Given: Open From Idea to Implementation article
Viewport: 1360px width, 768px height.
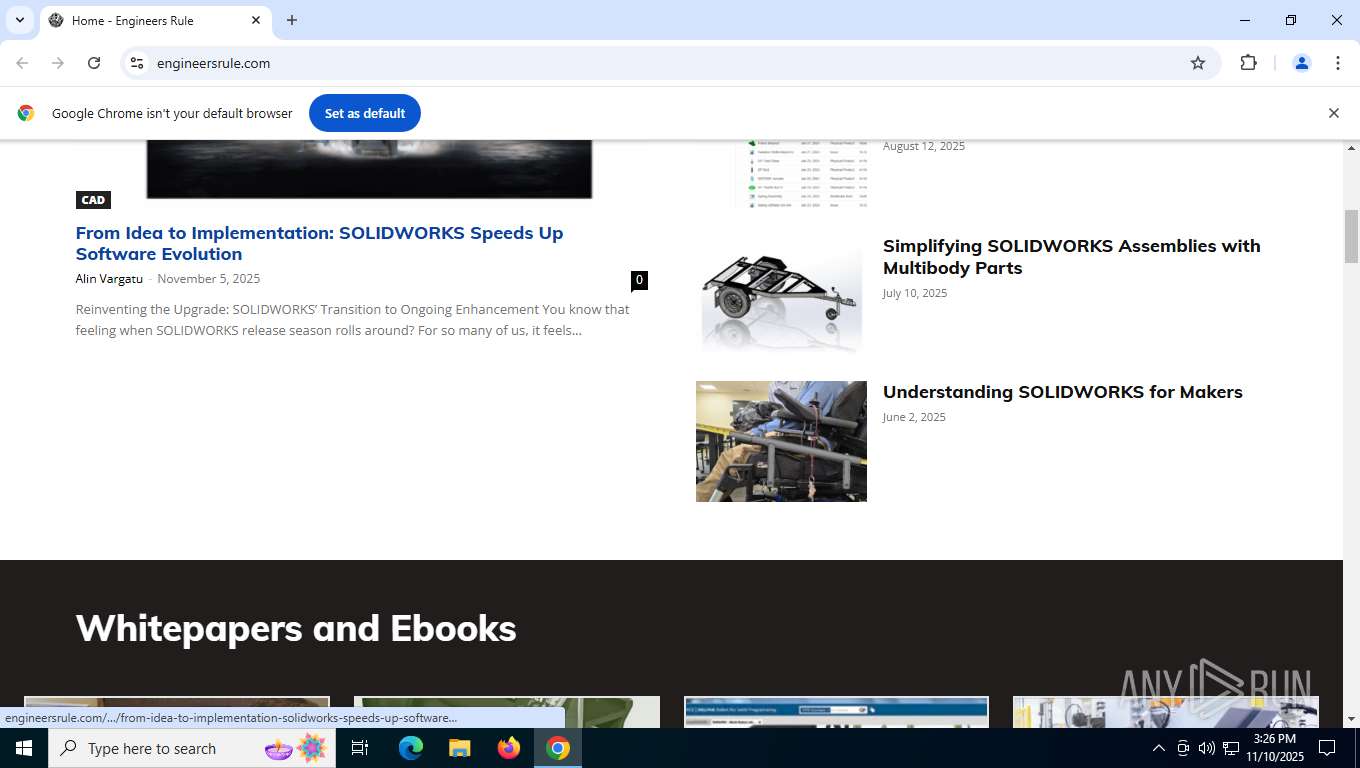Looking at the screenshot, I should click(x=319, y=243).
